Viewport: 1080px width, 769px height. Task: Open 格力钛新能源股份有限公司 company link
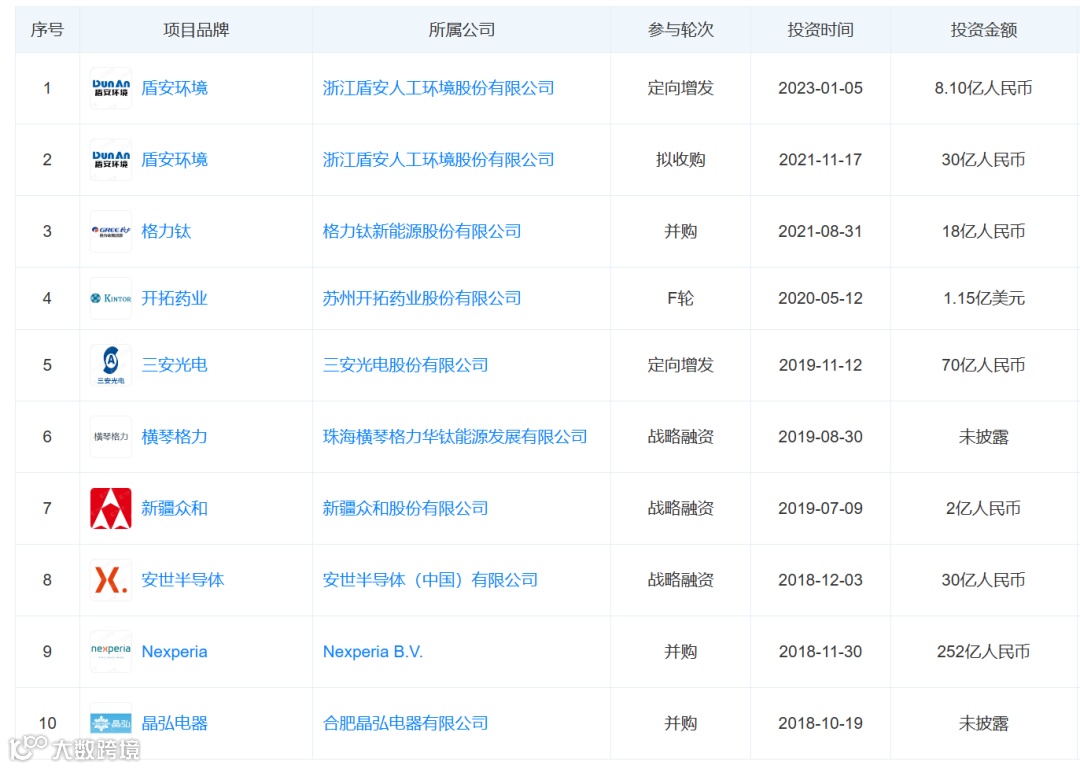422,232
